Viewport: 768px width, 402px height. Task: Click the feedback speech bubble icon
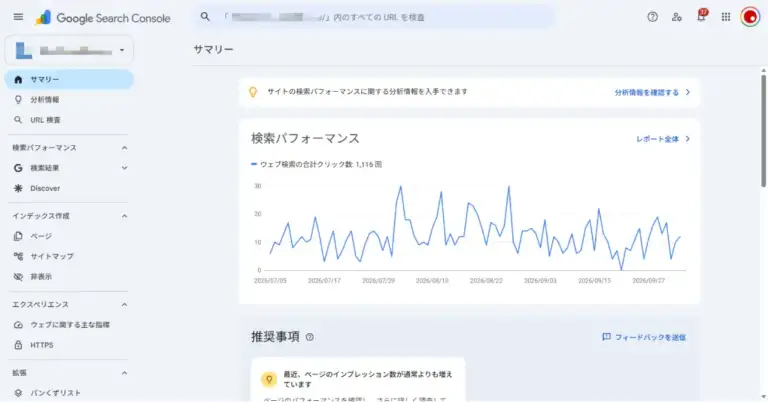coord(606,337)
